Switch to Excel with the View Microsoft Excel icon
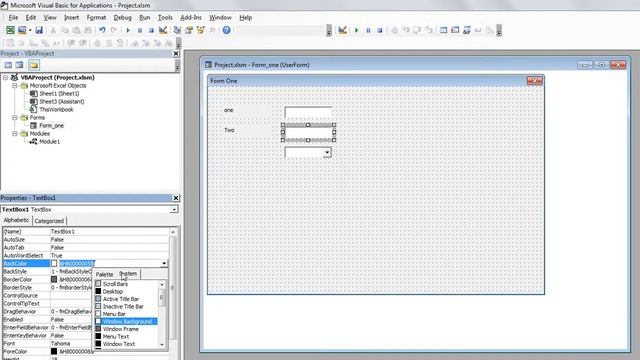The image size is (640, 360). tap(10, 30)
